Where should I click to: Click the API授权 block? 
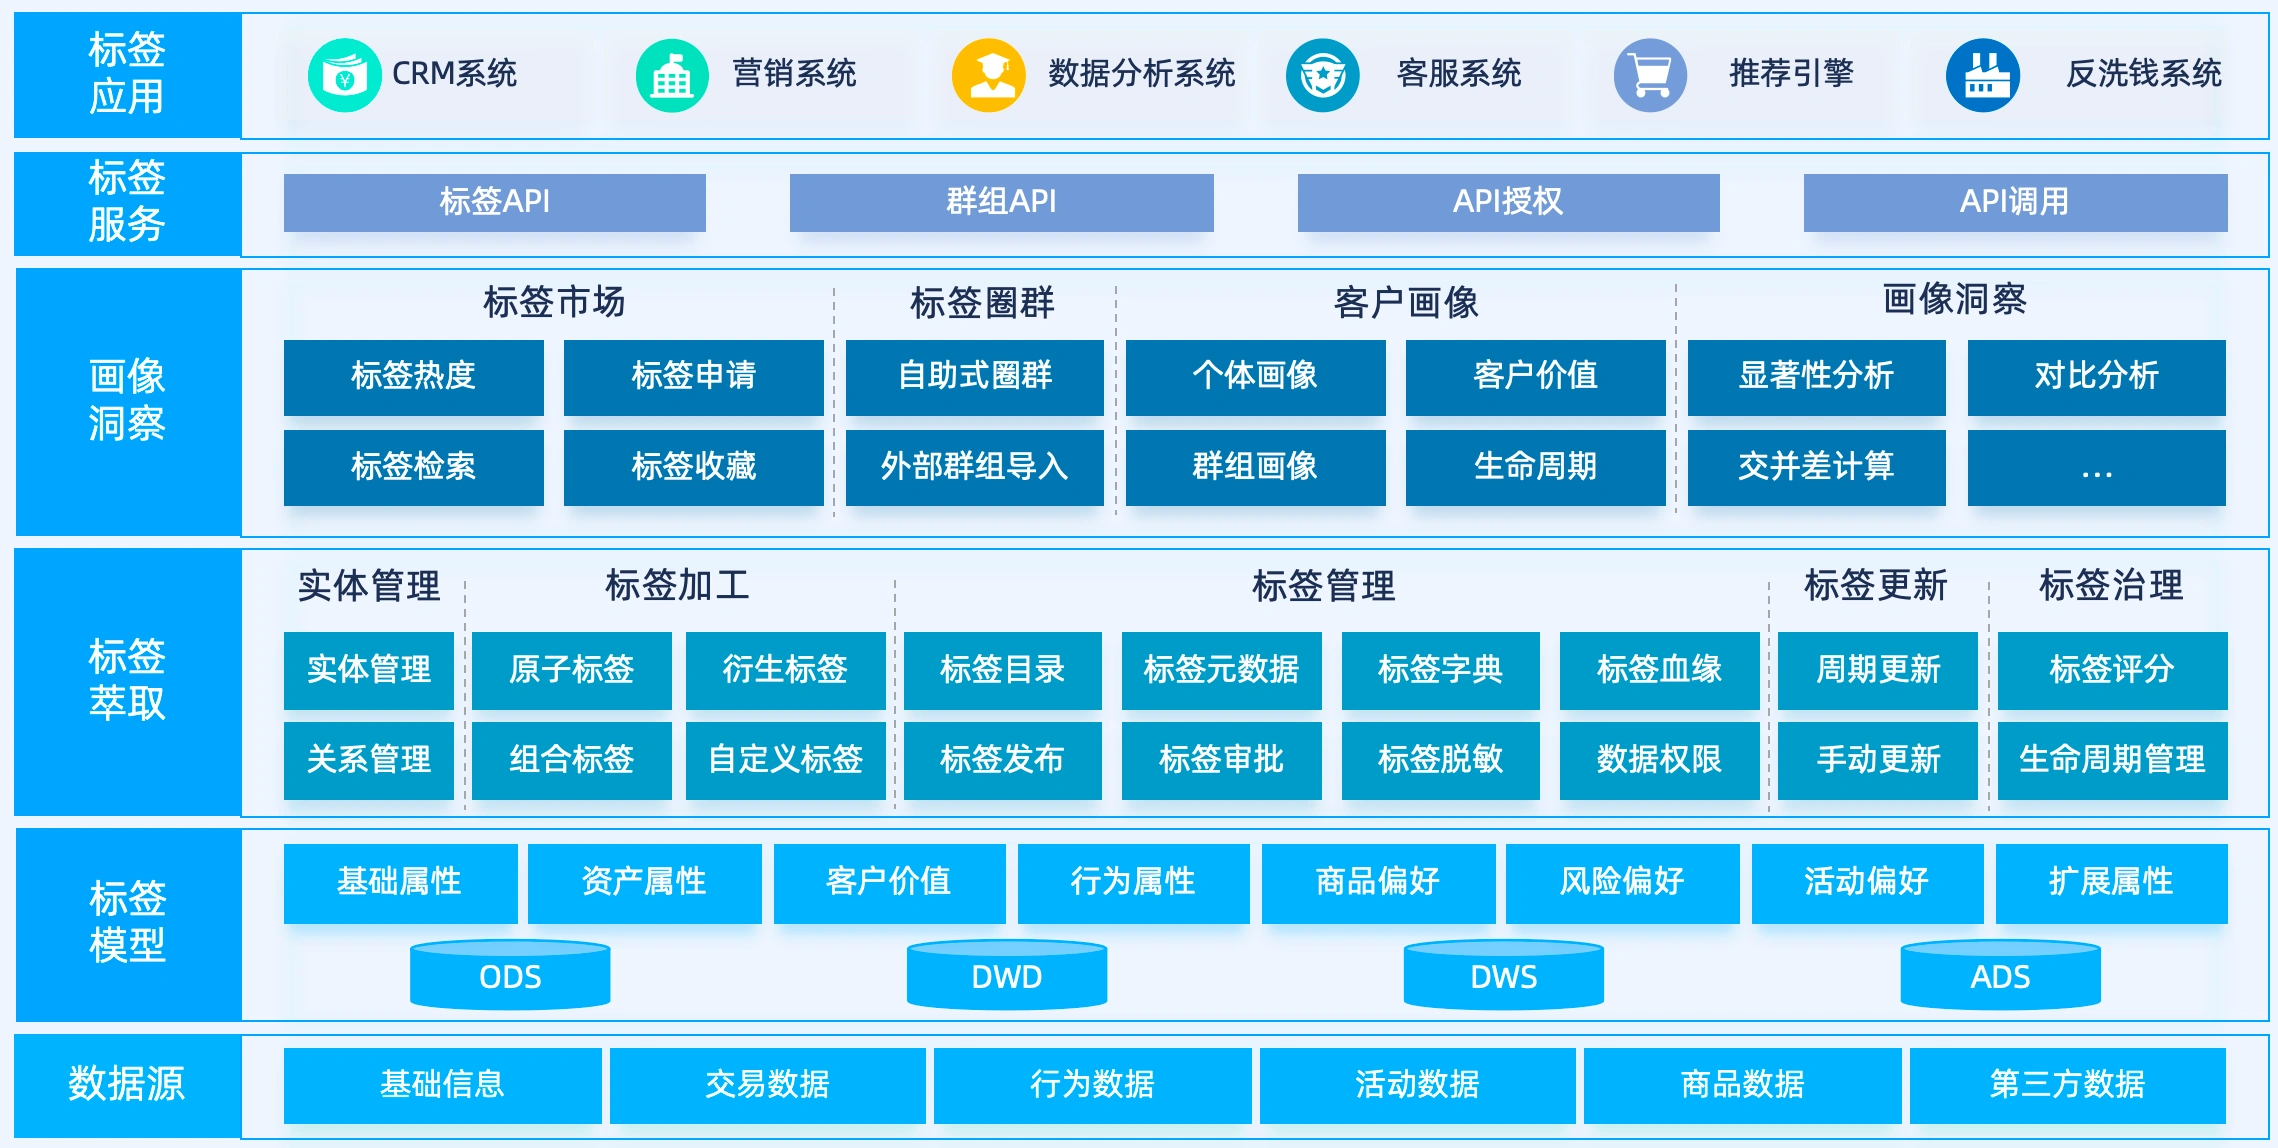coord(1509,202)
